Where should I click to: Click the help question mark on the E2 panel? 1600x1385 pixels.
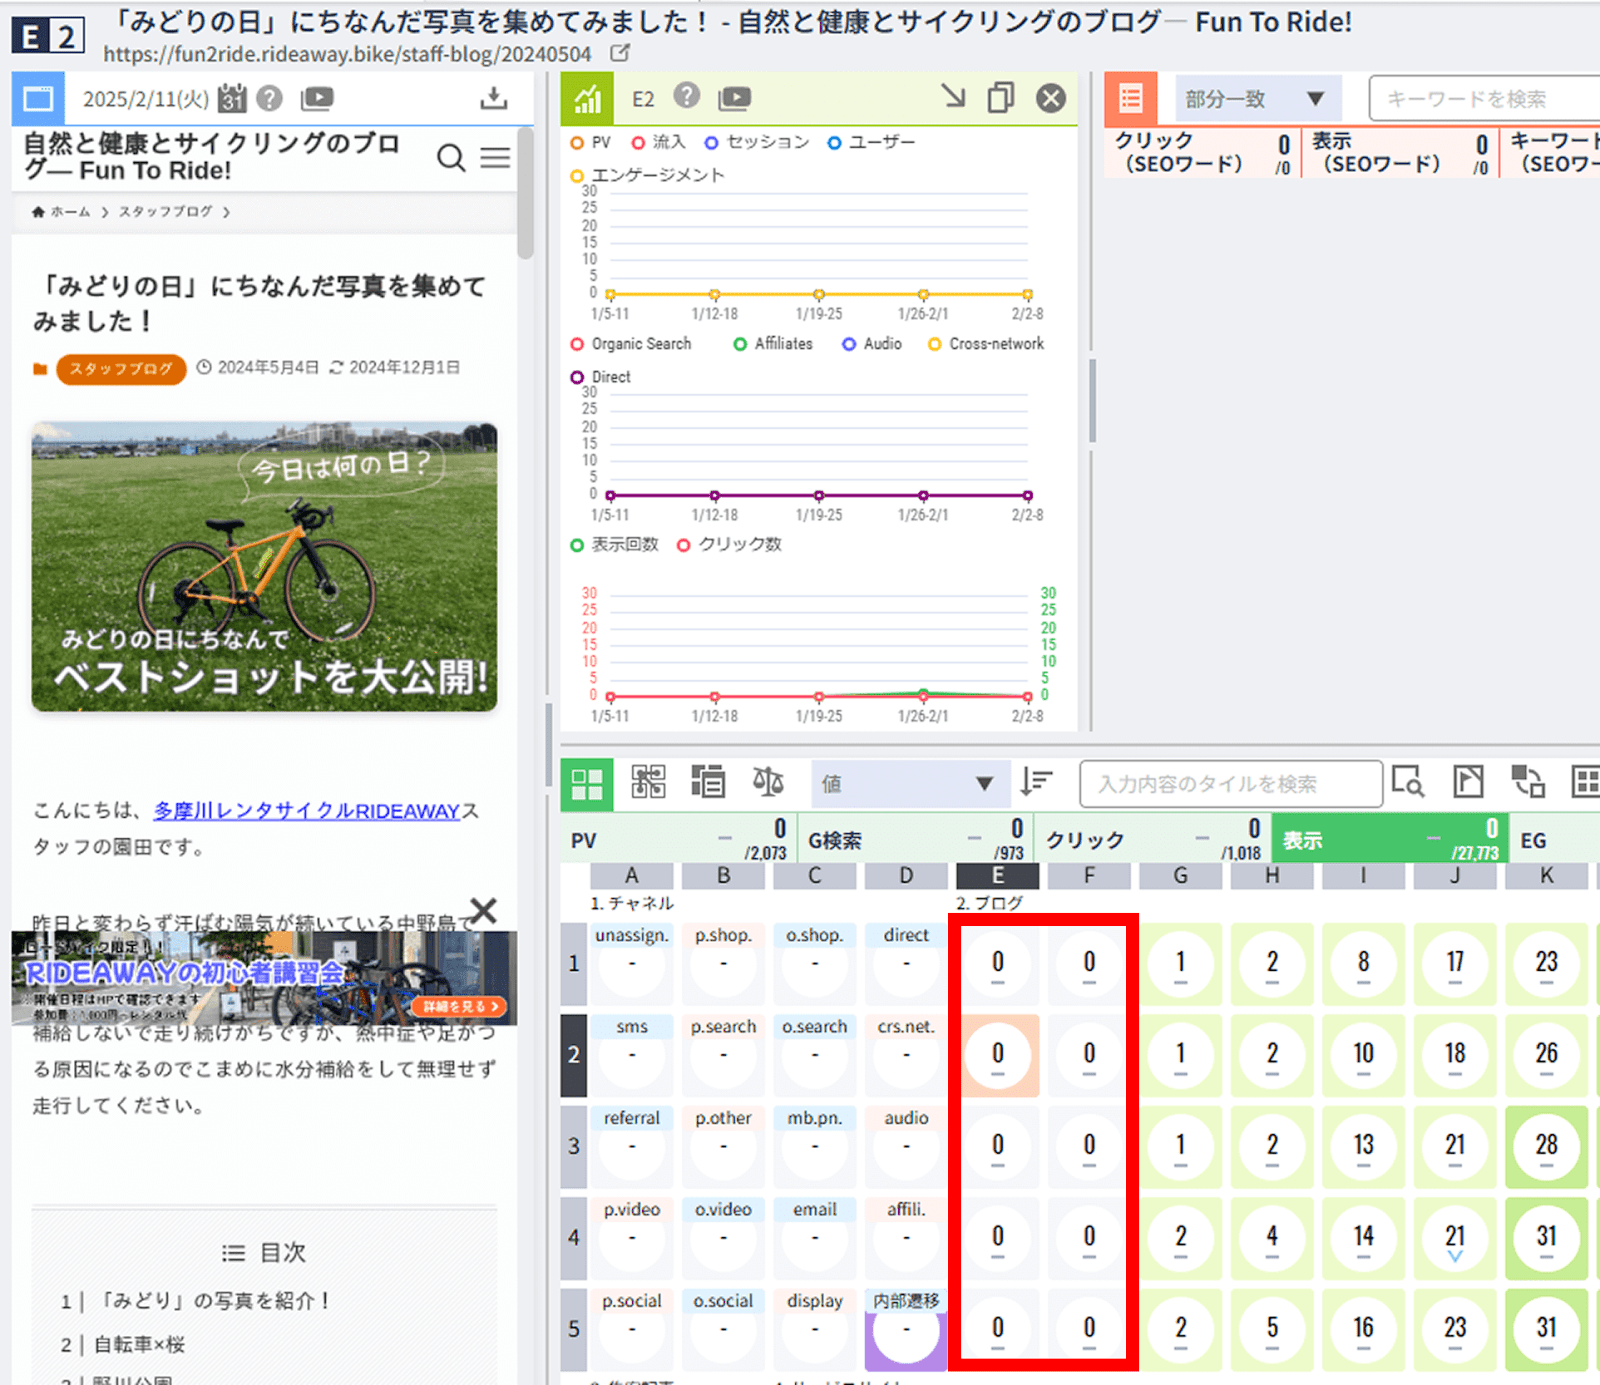tap(687, 98)
